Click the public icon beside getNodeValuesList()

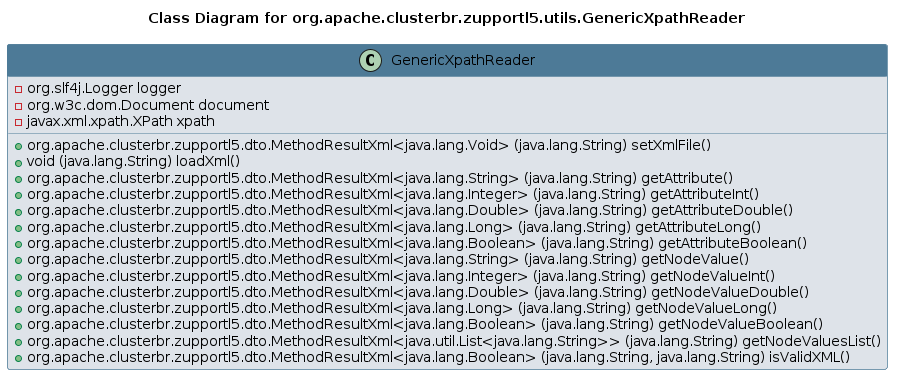[x=18, y=343]
